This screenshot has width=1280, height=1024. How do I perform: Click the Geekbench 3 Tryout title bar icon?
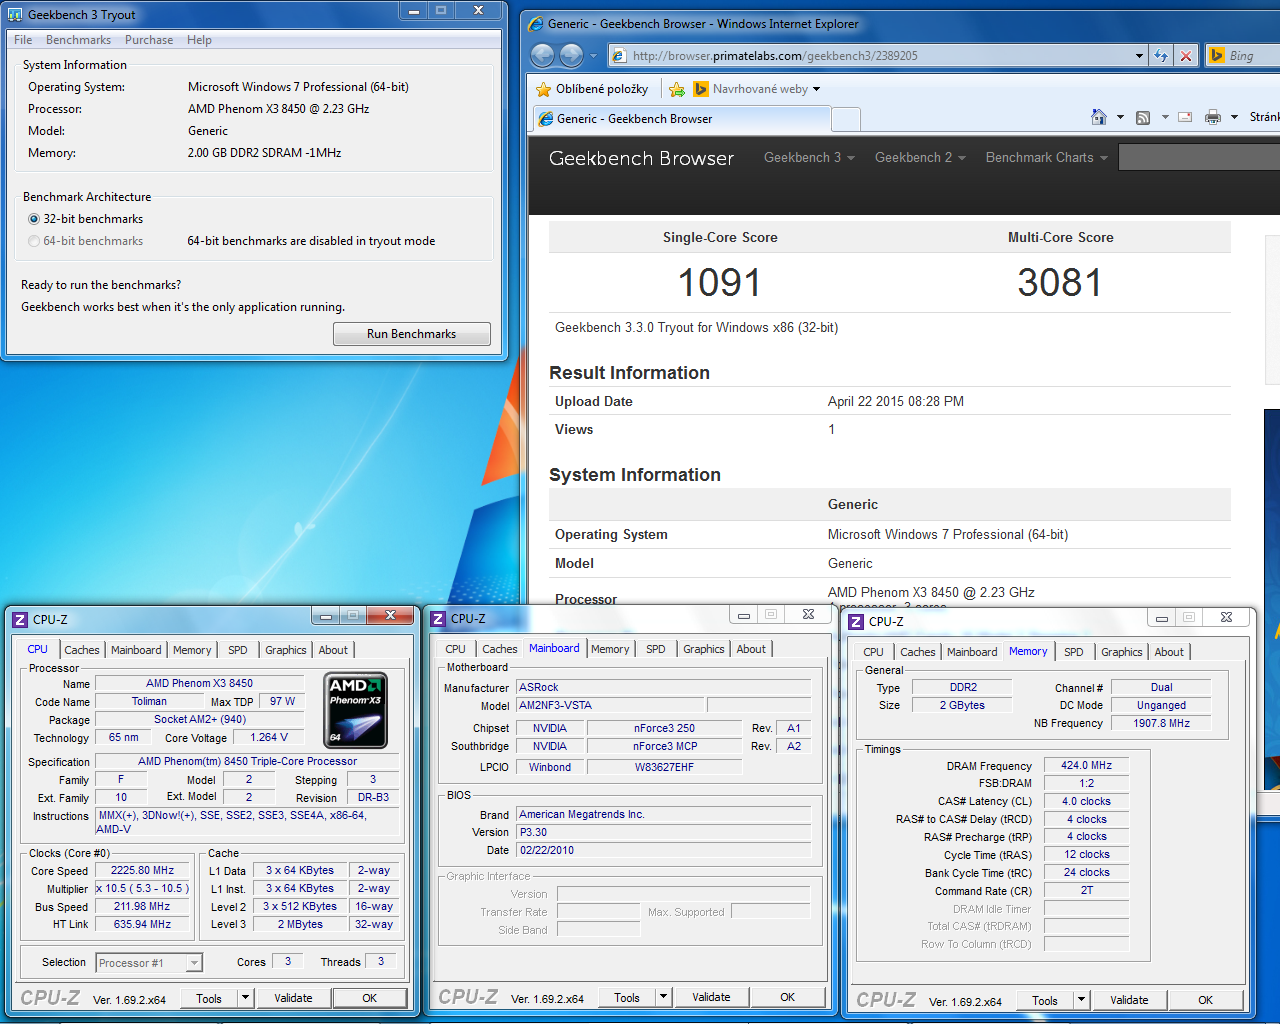pos(15,15)
